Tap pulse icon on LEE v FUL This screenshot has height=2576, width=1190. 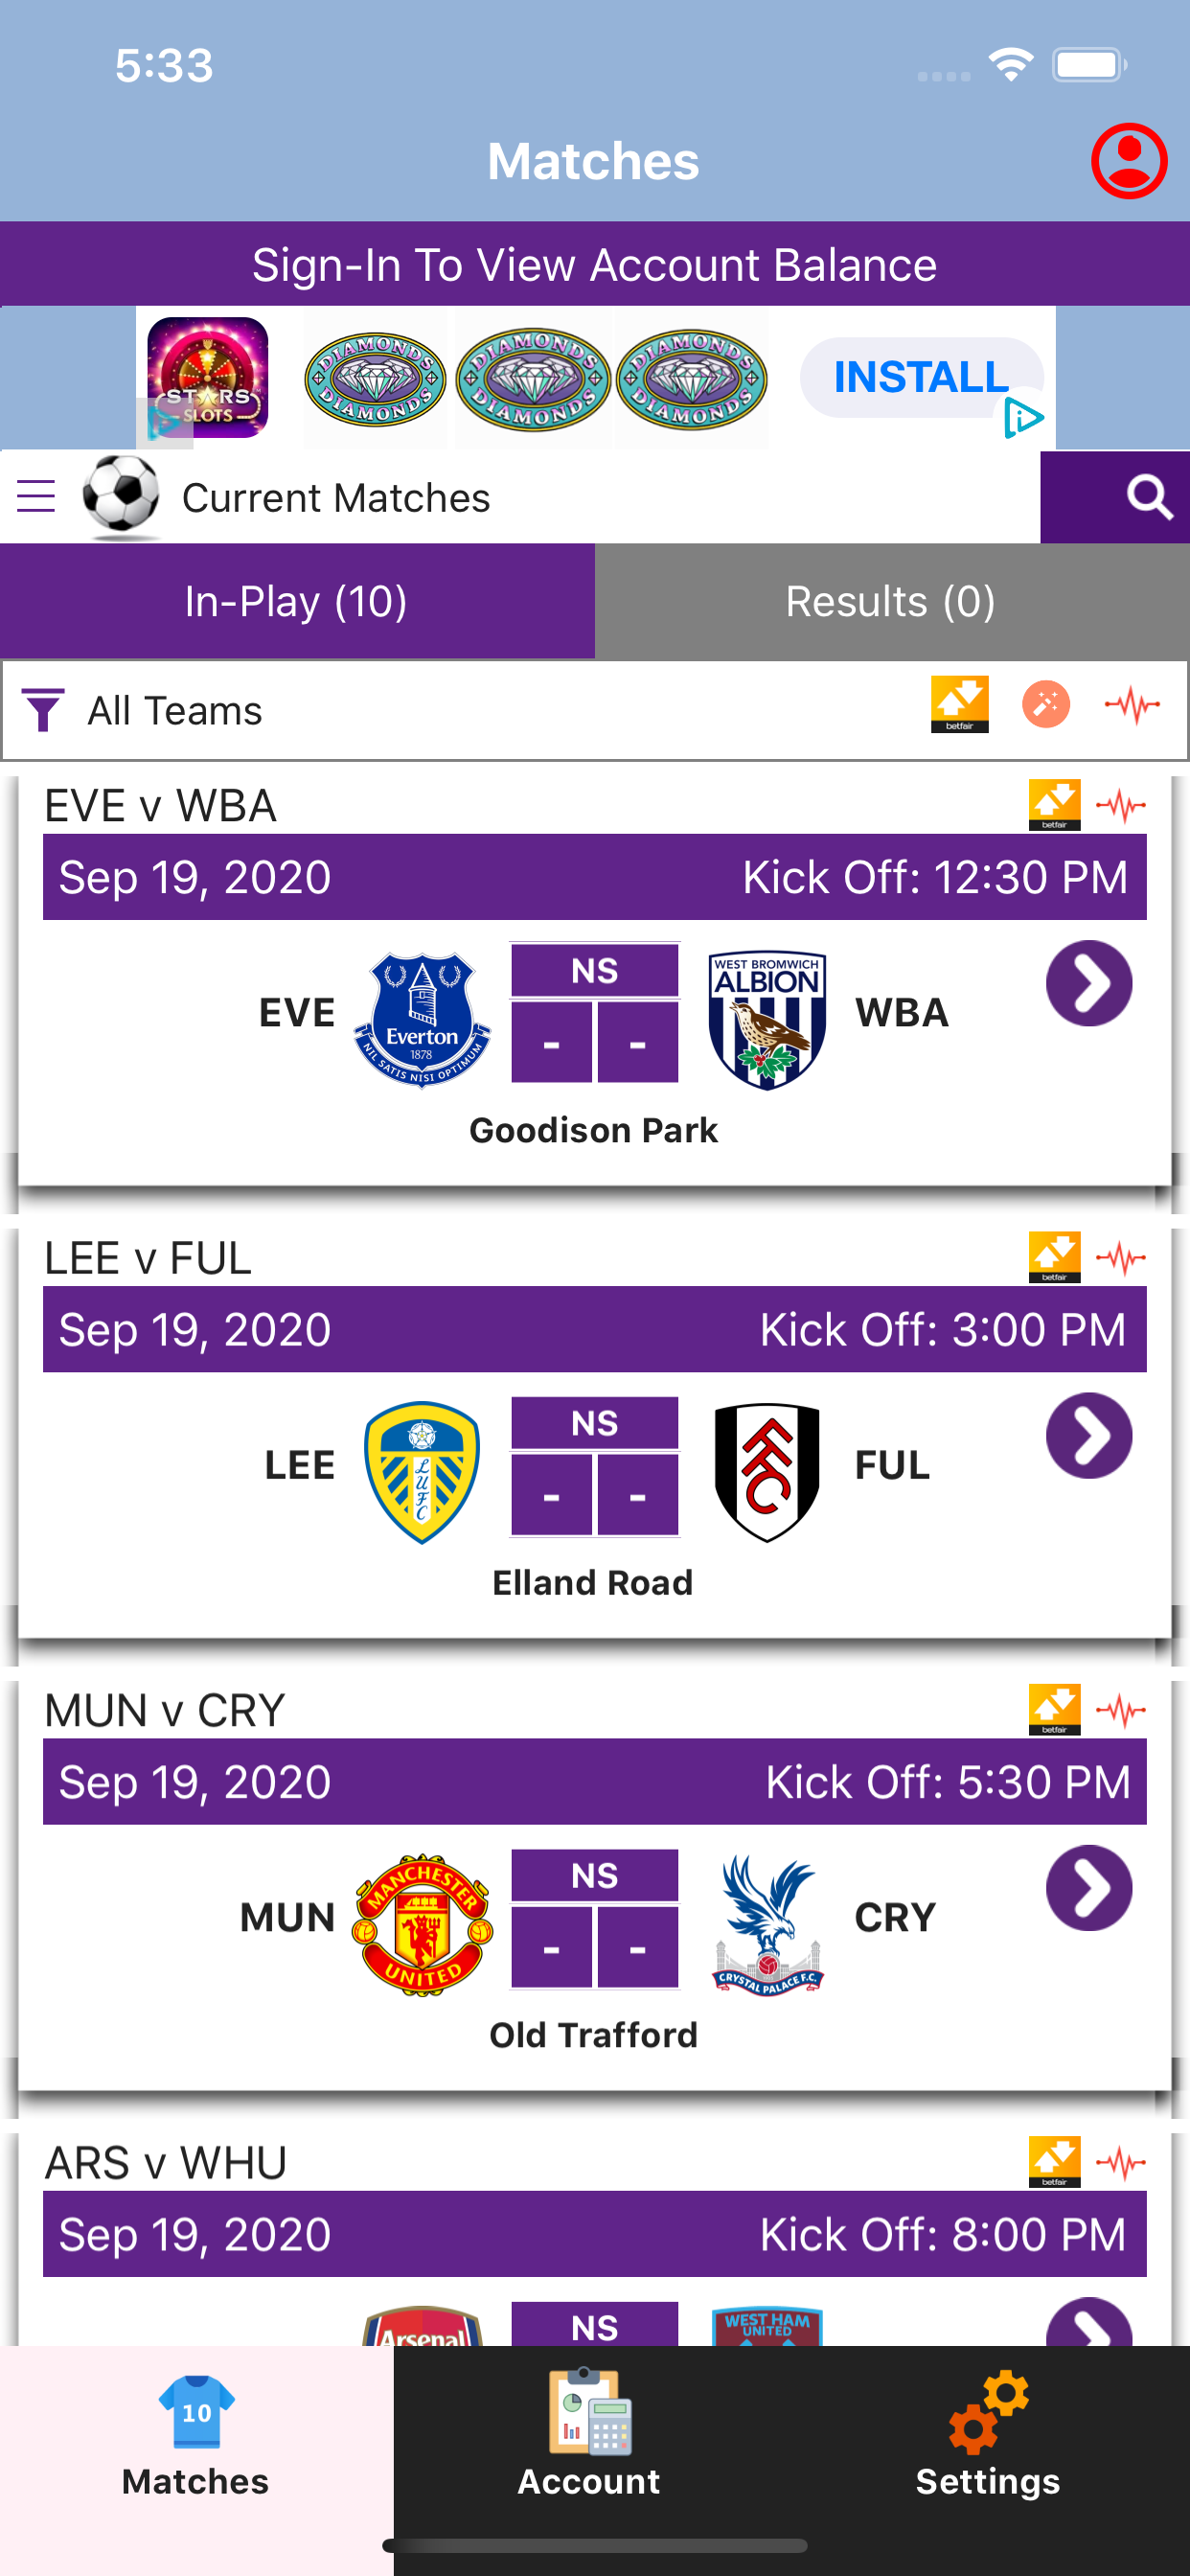[x=1121, y=1258]
